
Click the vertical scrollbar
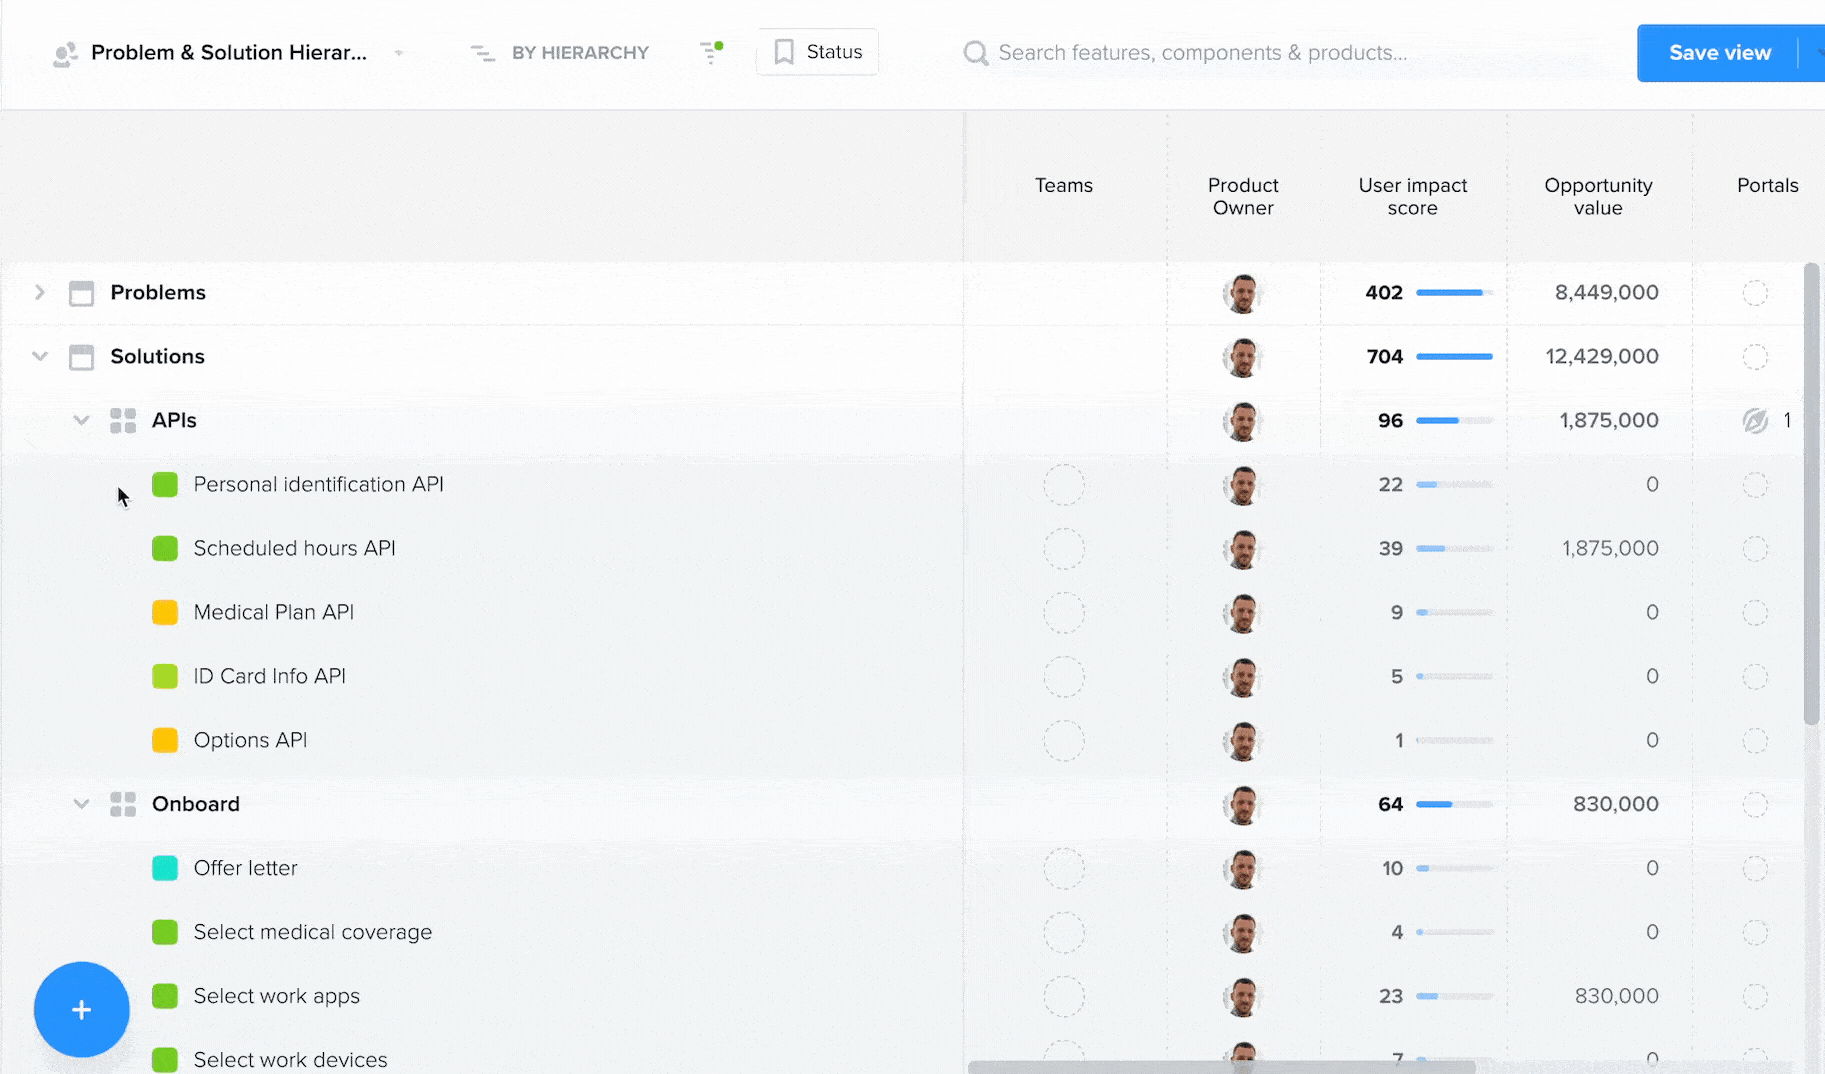pyautogui.click(x=1811, y=494)
